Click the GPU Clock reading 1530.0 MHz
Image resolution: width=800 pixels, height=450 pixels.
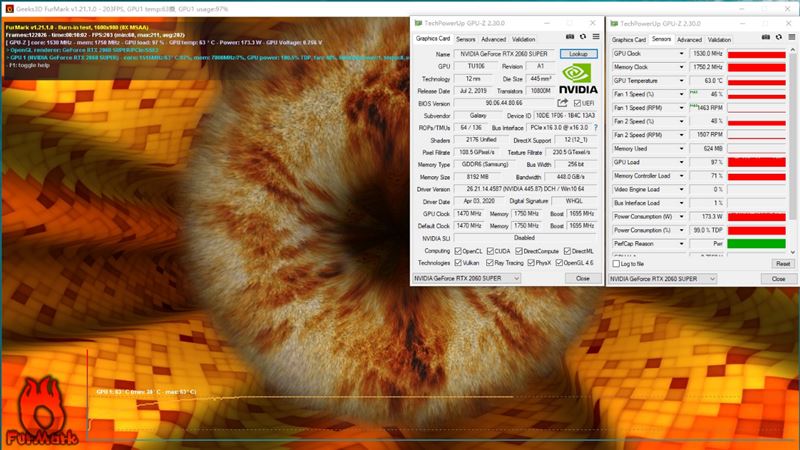(x=707, y=54)
